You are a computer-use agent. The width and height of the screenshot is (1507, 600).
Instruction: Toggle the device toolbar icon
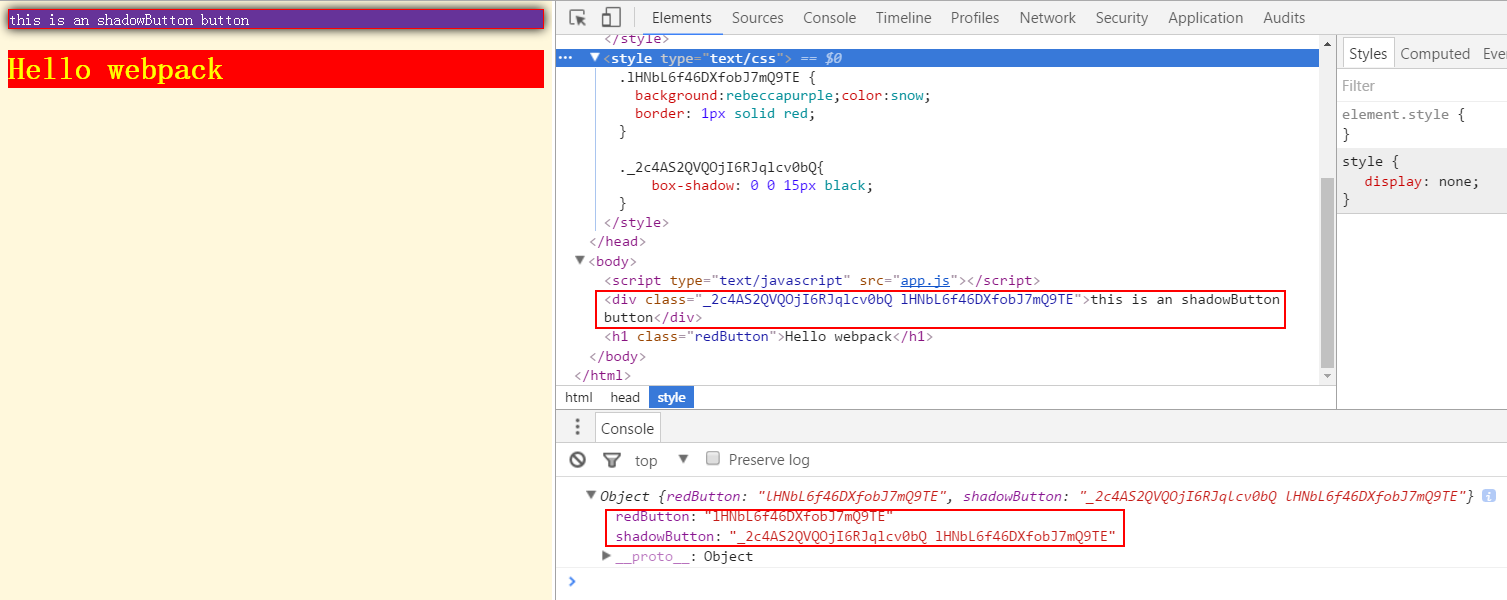(610, 17)
